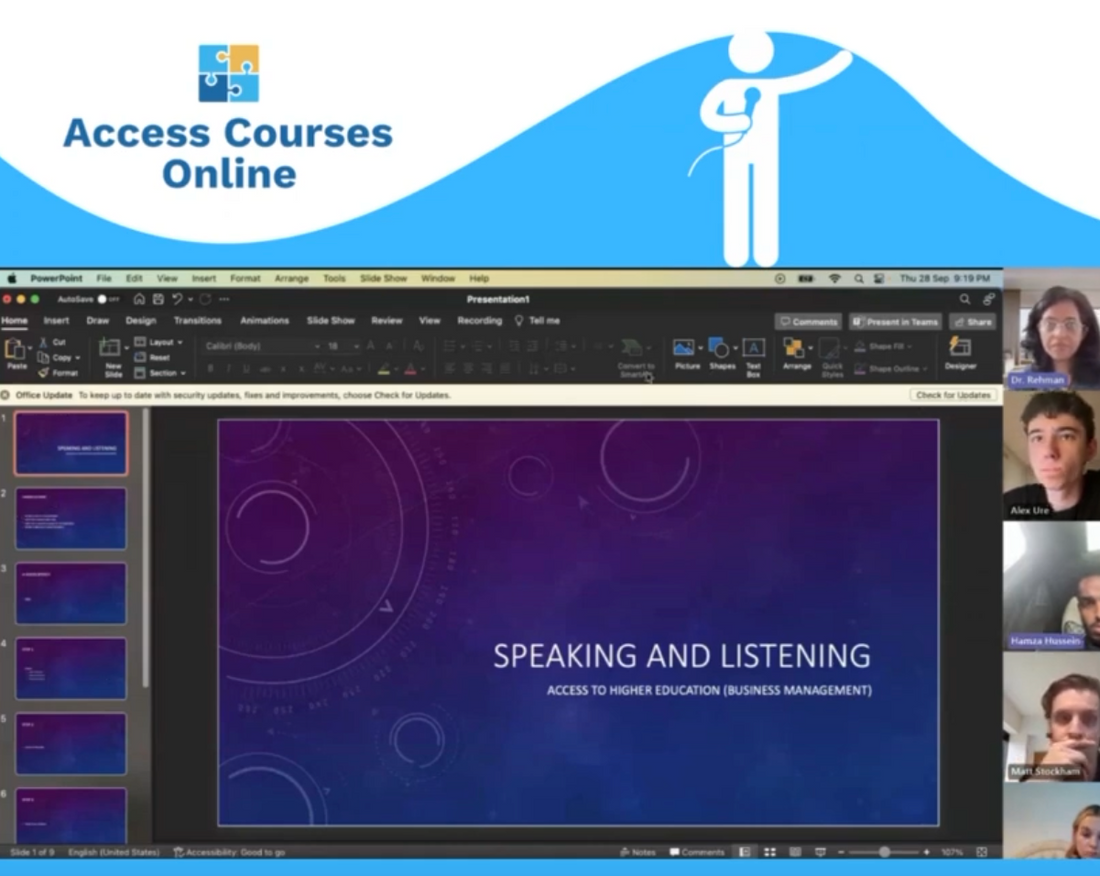Click the Present in Teams button
The height and width of the screenshot is (876, 1100).
click(x=895, y=322)
